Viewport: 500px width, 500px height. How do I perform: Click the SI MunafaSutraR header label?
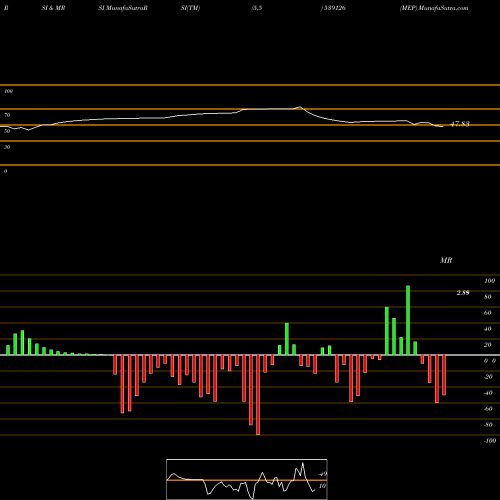point(123,8)
